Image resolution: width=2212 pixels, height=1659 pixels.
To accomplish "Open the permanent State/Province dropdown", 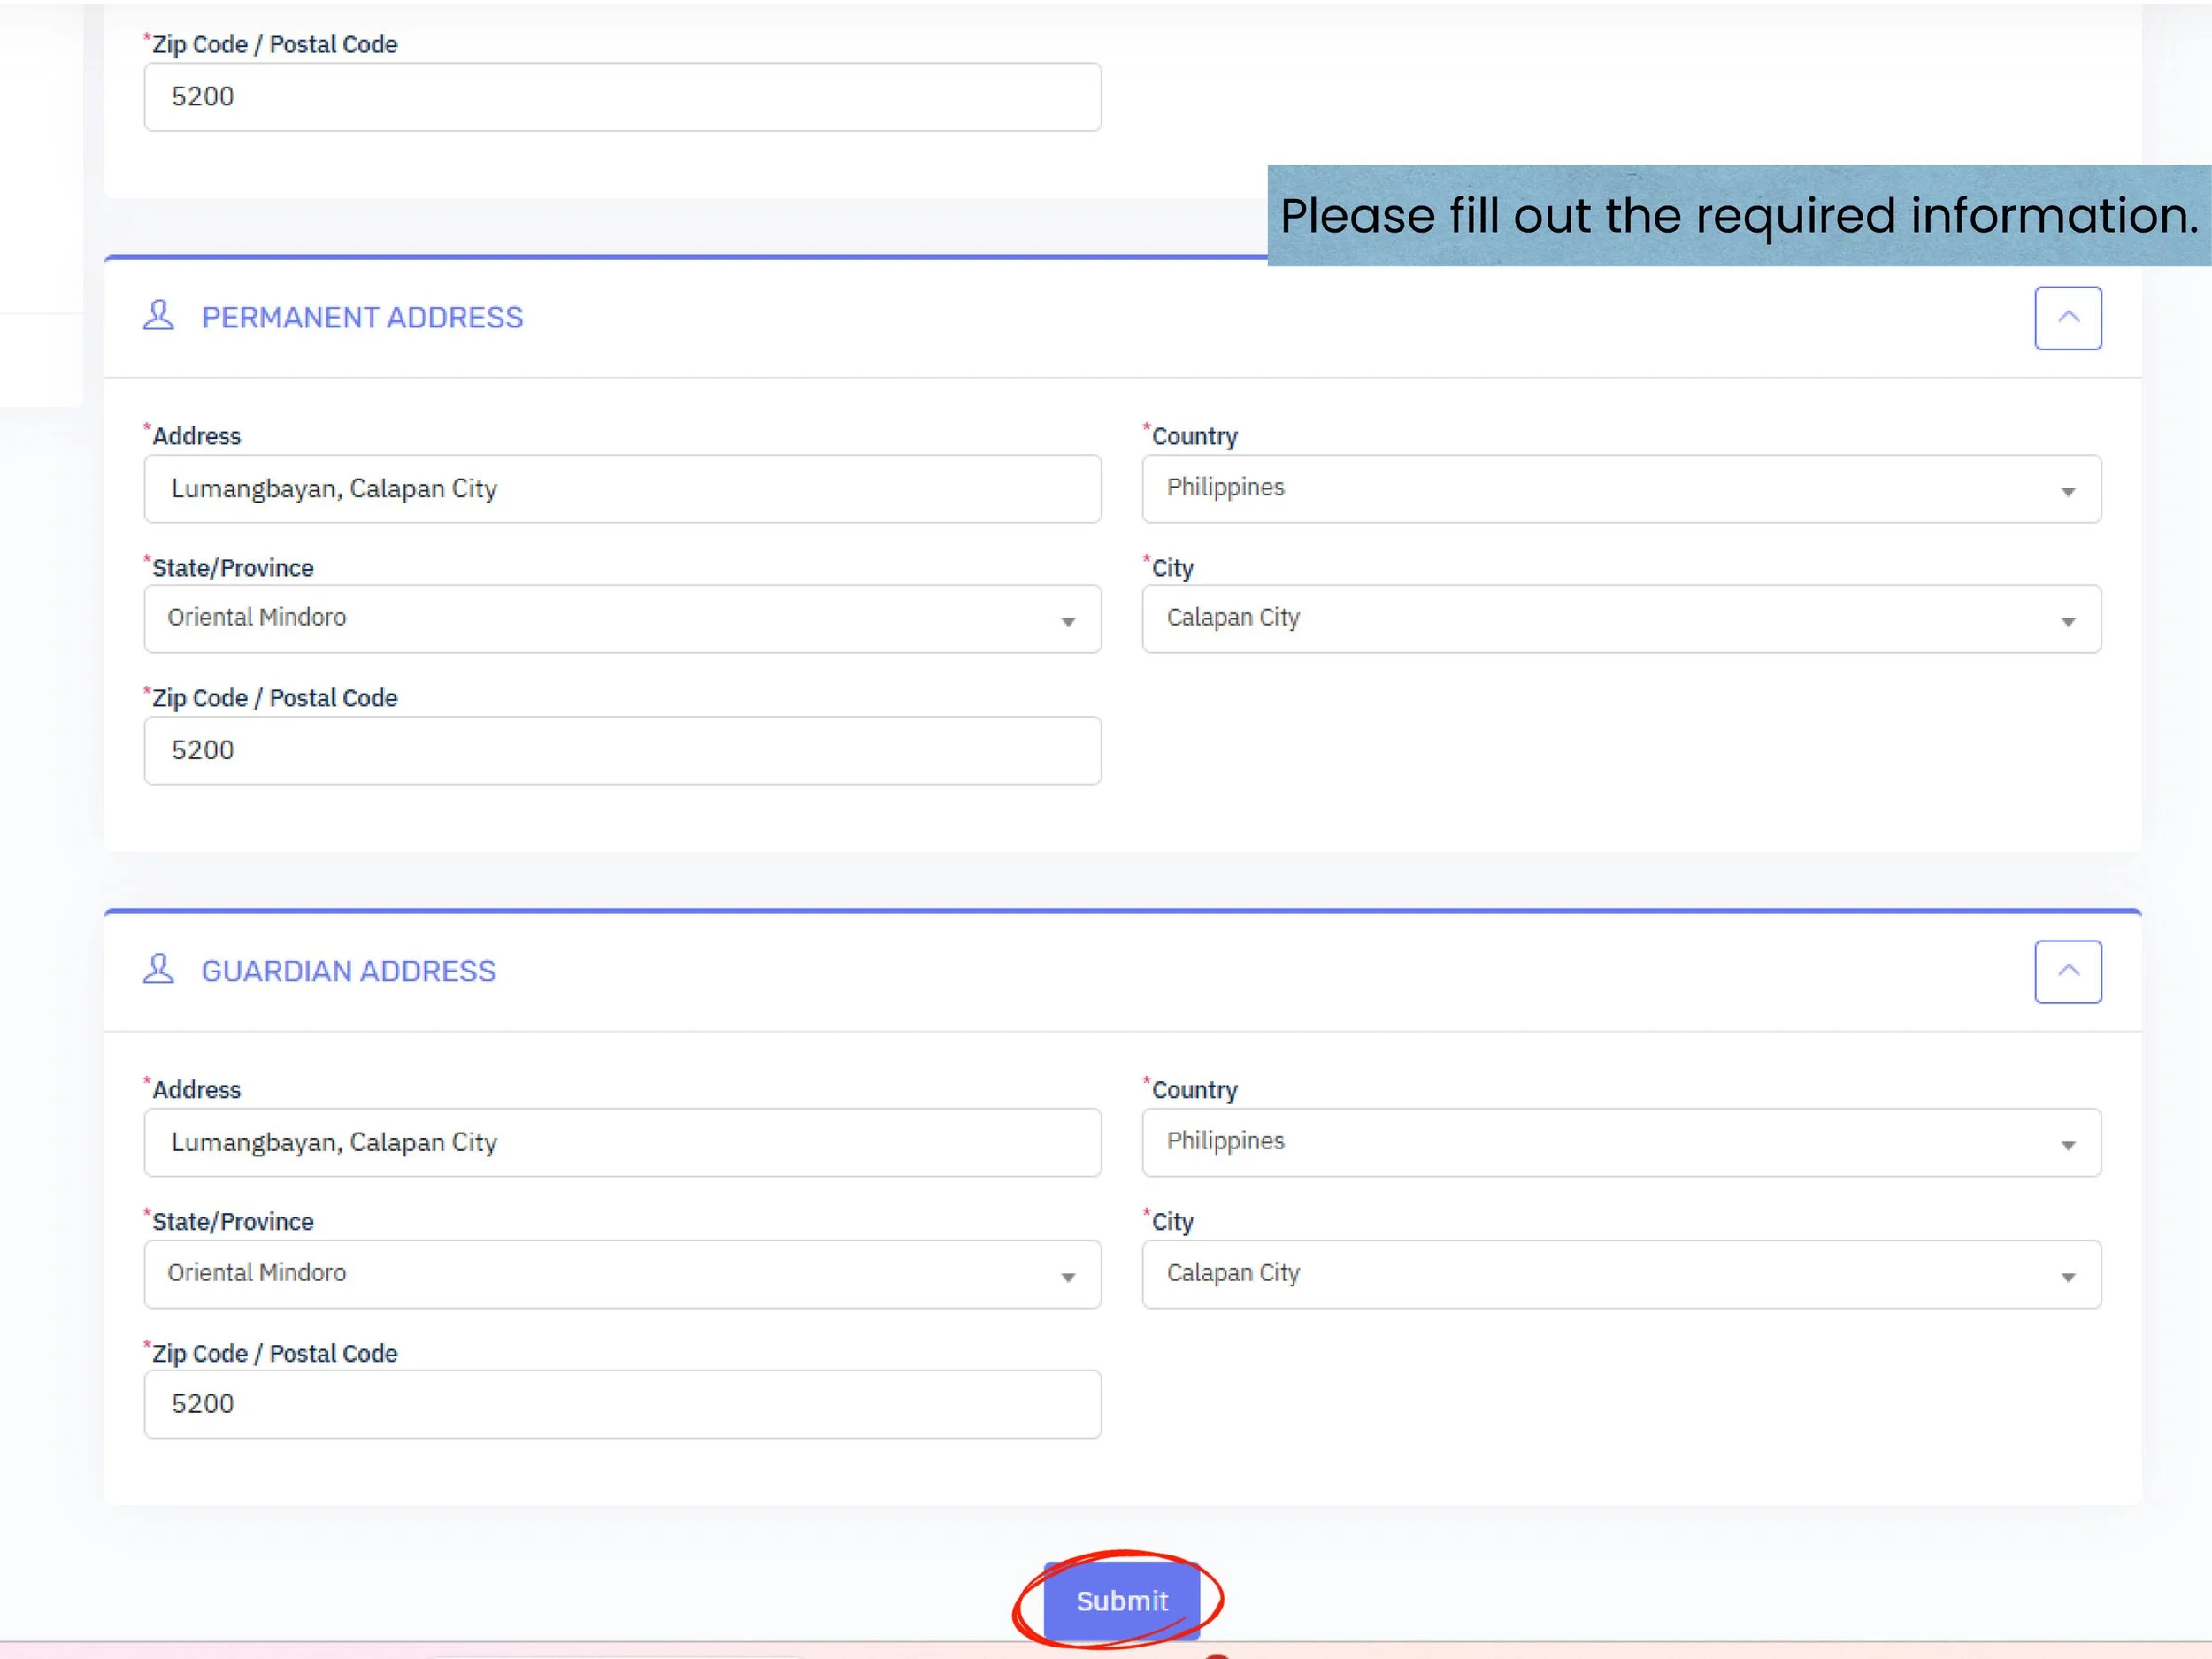I will pos(620,619).
